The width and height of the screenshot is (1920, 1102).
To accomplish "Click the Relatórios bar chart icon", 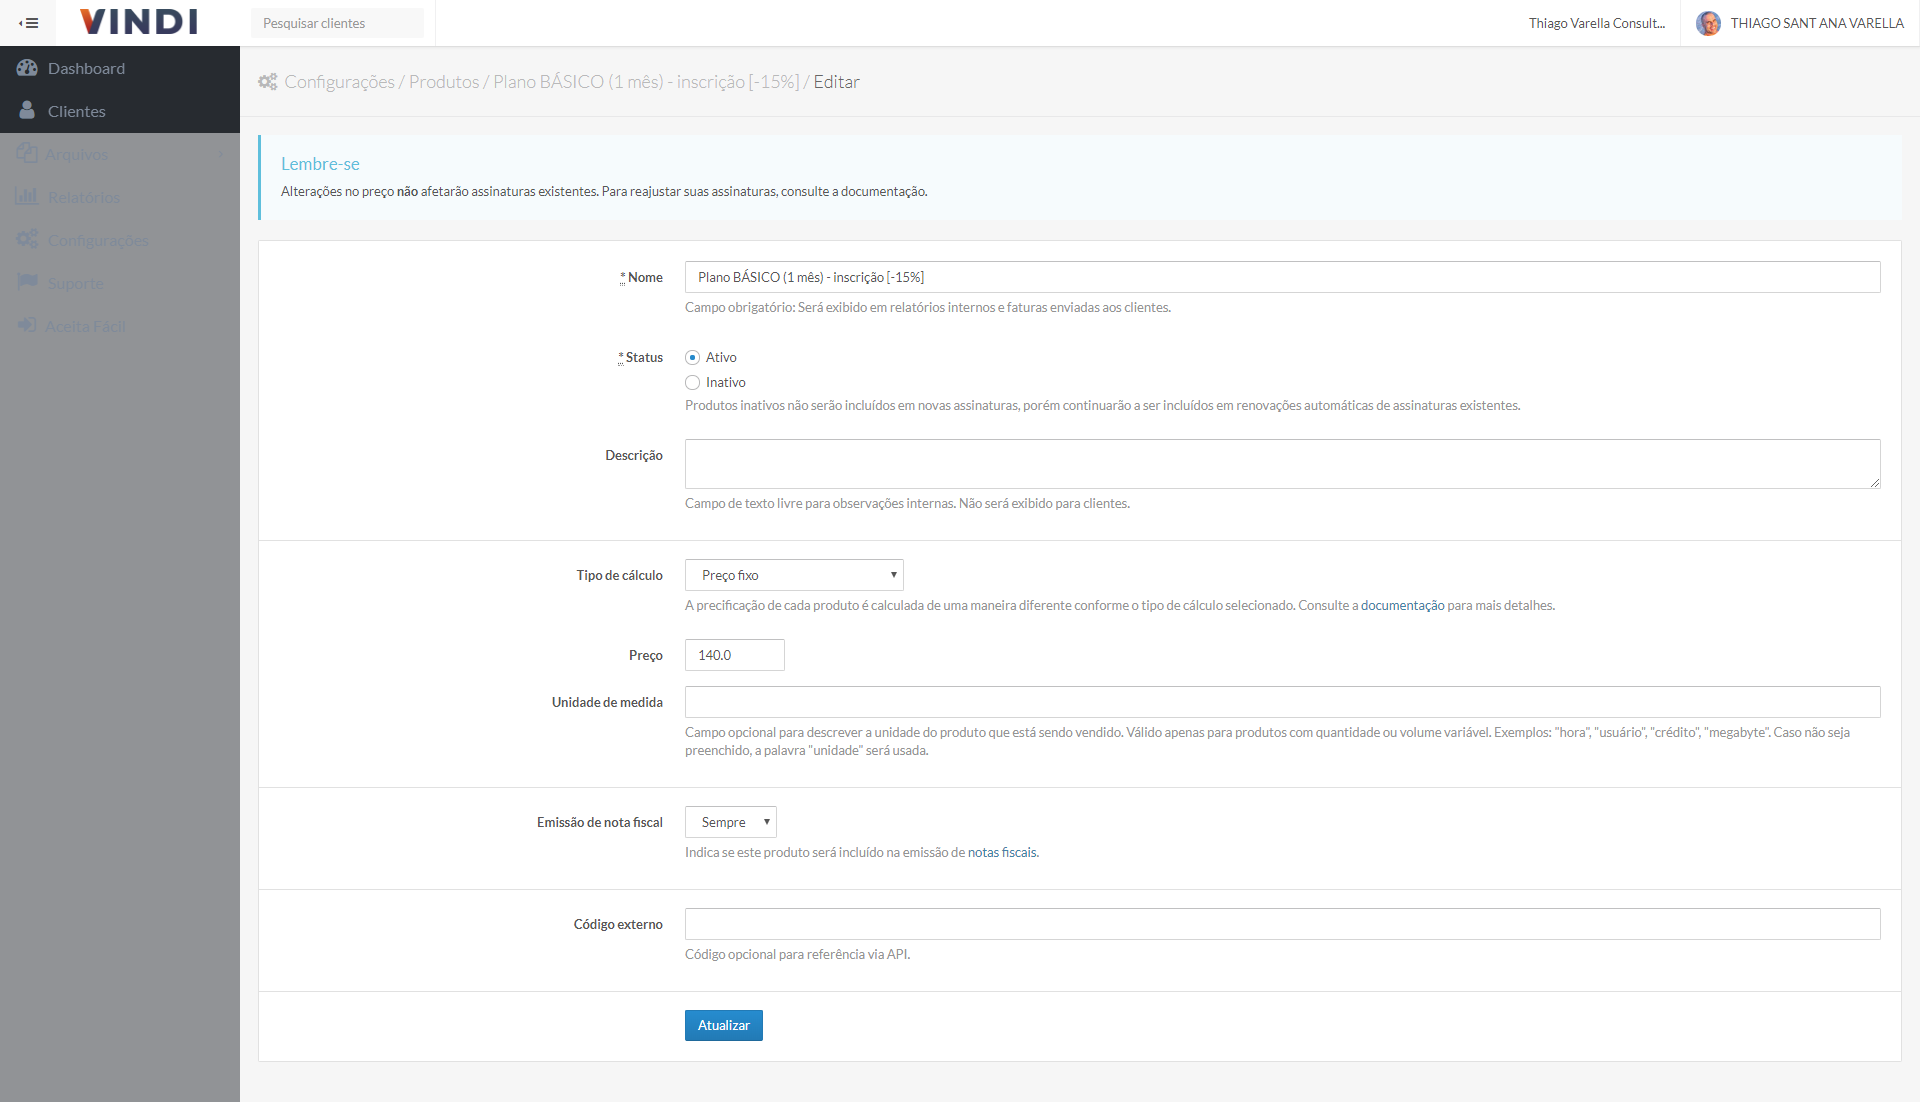I will coord(26,197).
